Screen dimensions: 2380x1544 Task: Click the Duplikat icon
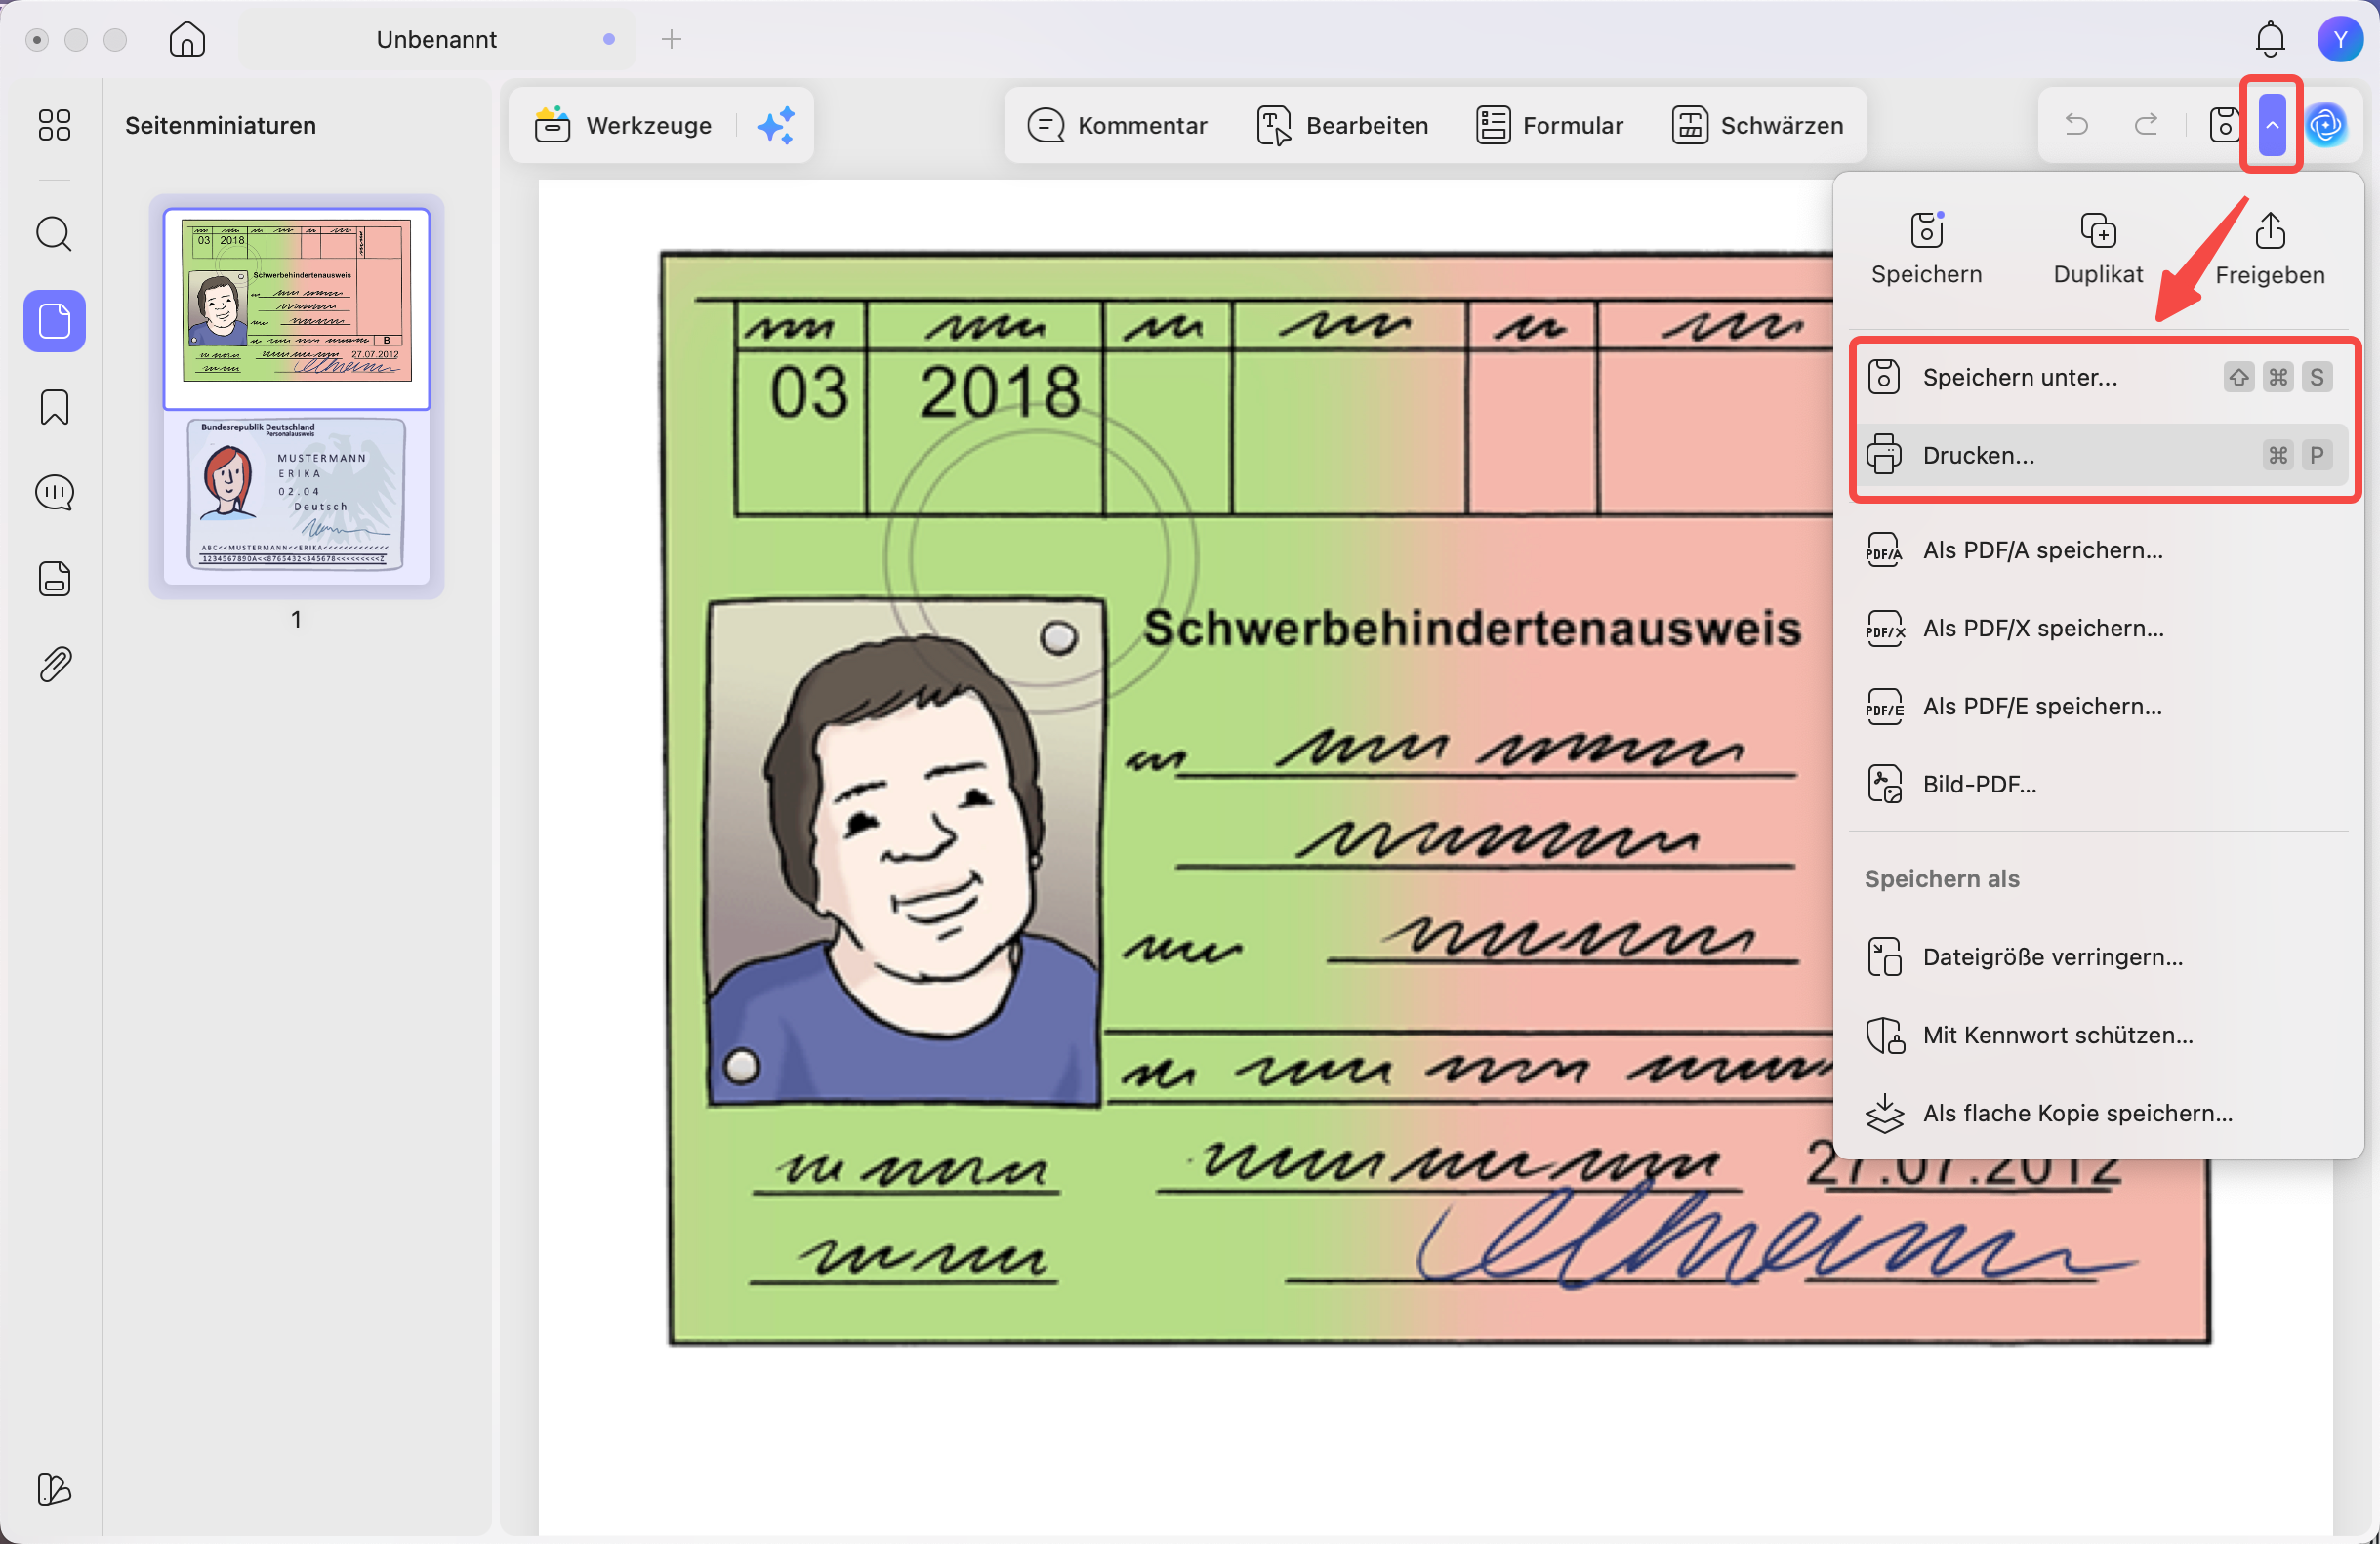click(2098, 248)
